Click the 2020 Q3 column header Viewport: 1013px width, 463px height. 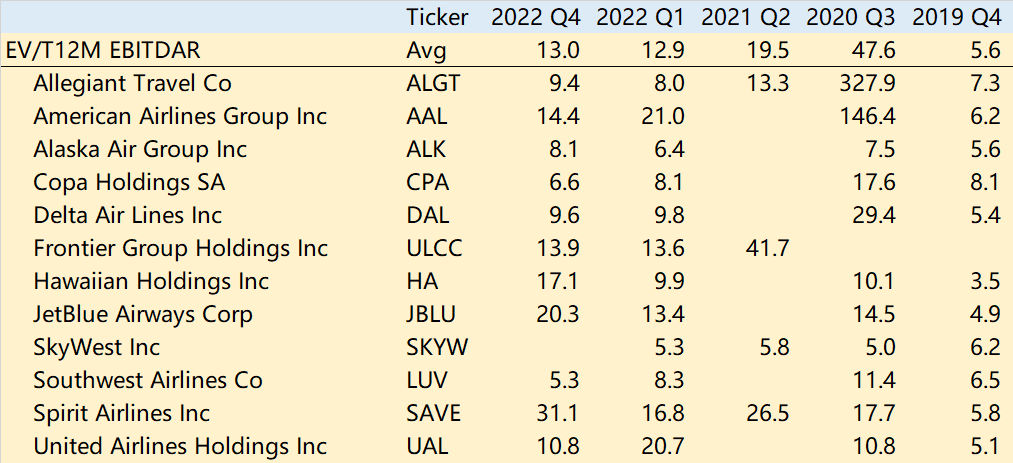850,16
